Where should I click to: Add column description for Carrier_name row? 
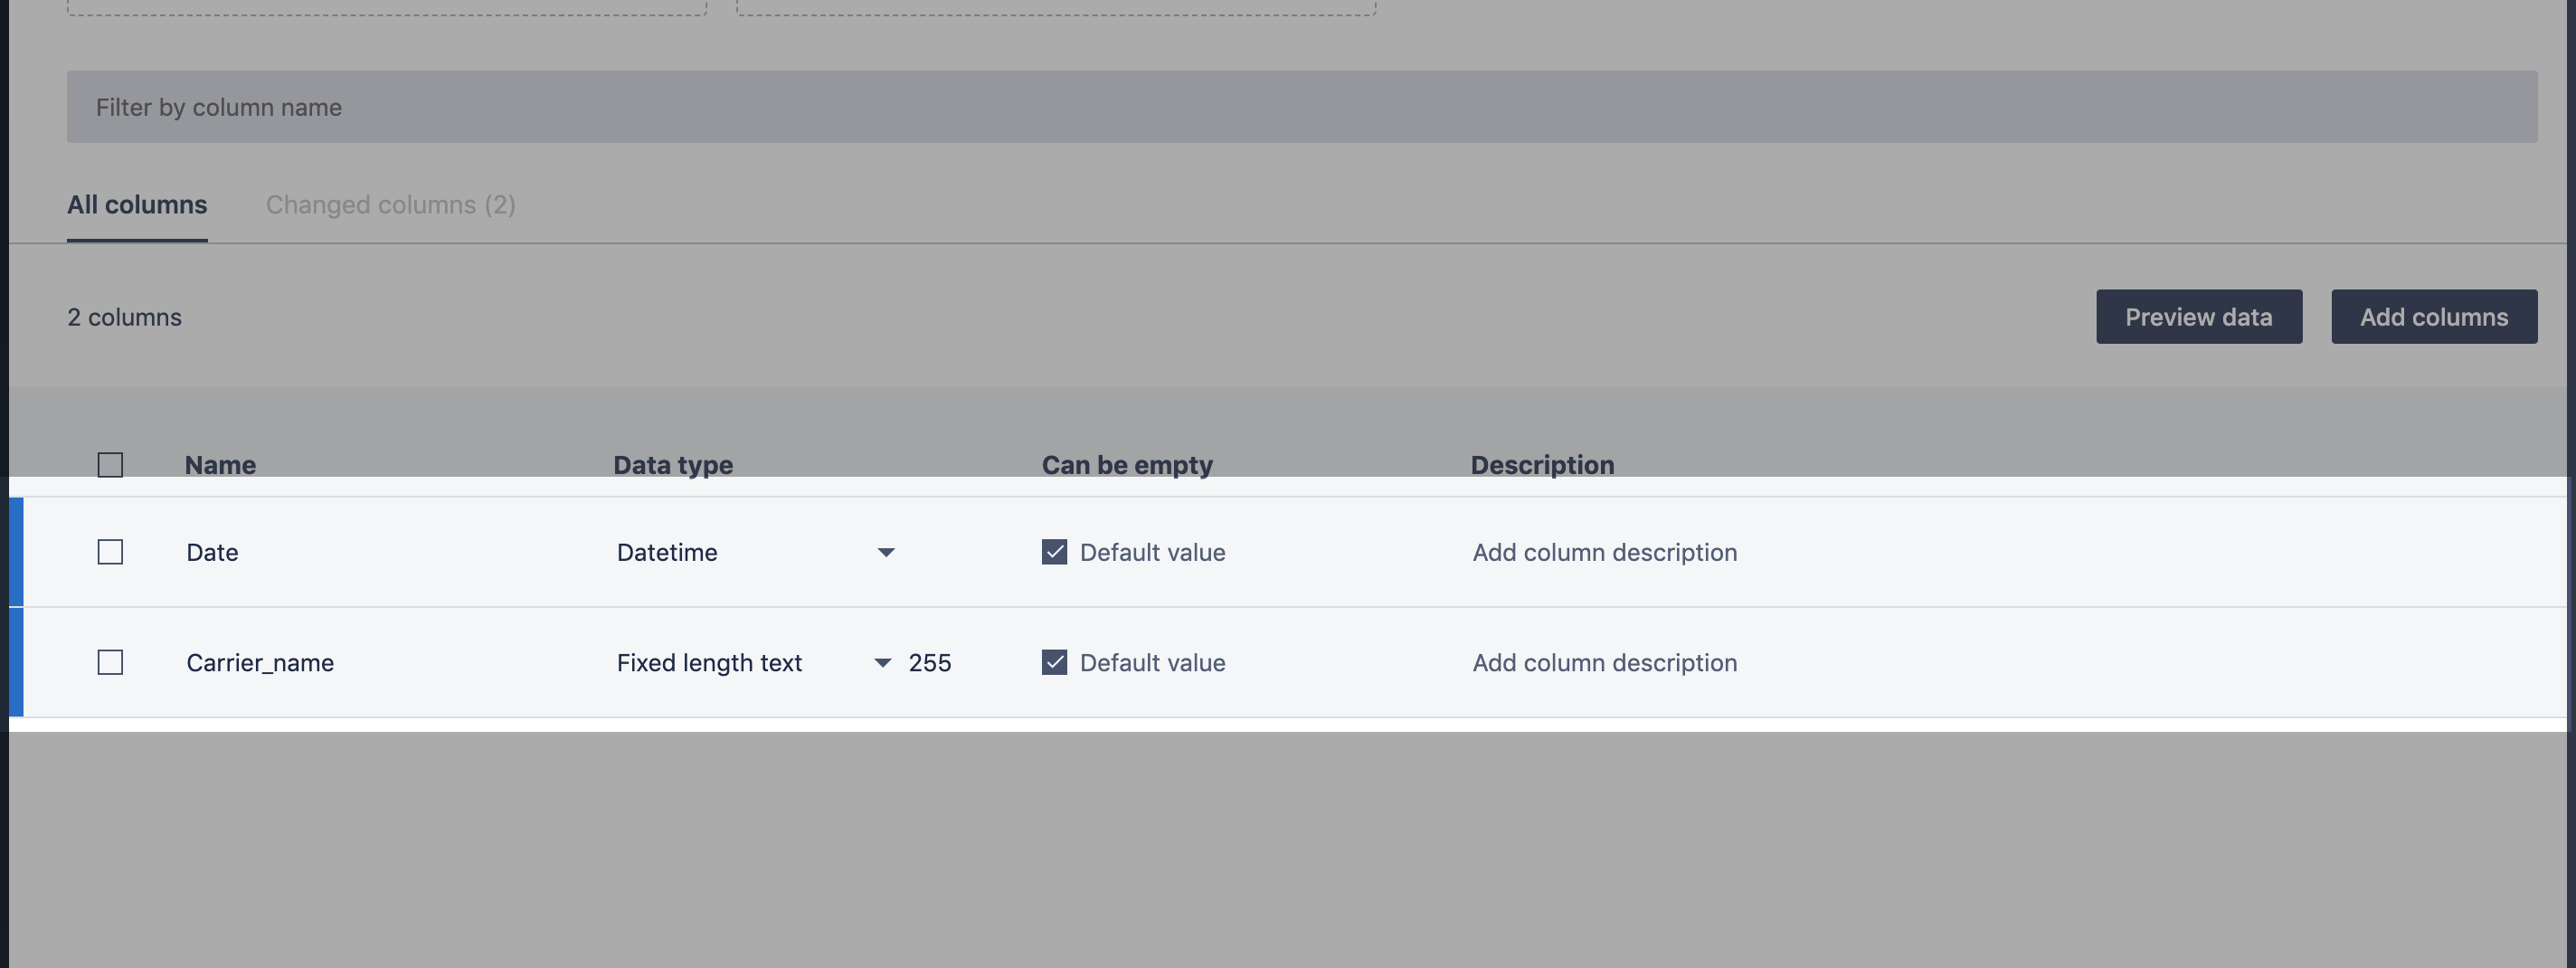pyautogui.click(x=1604, y=662)
